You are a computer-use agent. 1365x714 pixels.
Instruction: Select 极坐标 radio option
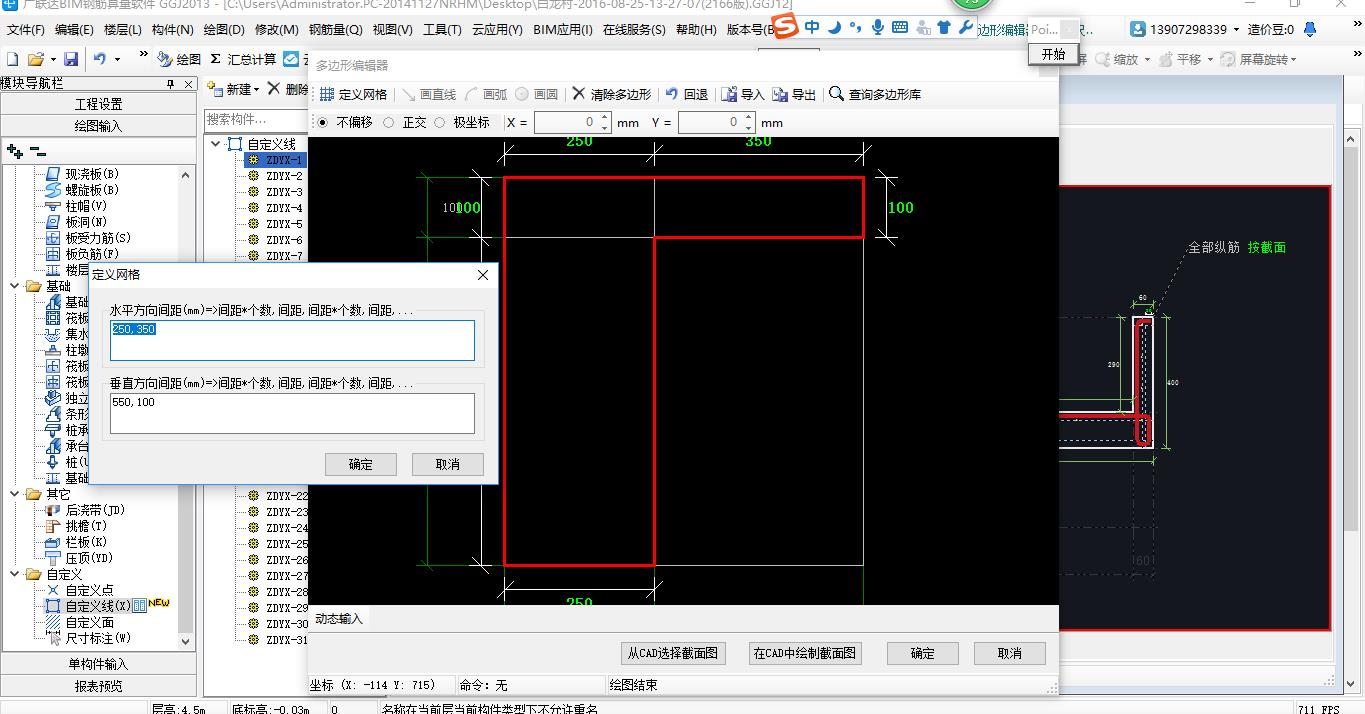462,122
